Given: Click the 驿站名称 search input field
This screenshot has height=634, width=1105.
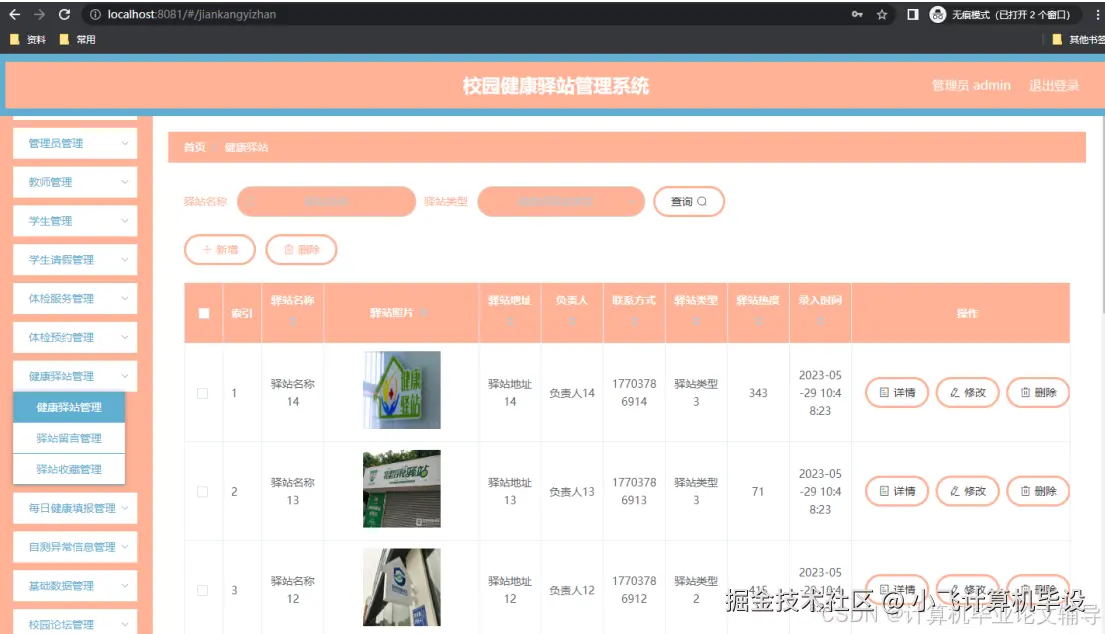Looking at the screenshot, I should coord(325,201).
